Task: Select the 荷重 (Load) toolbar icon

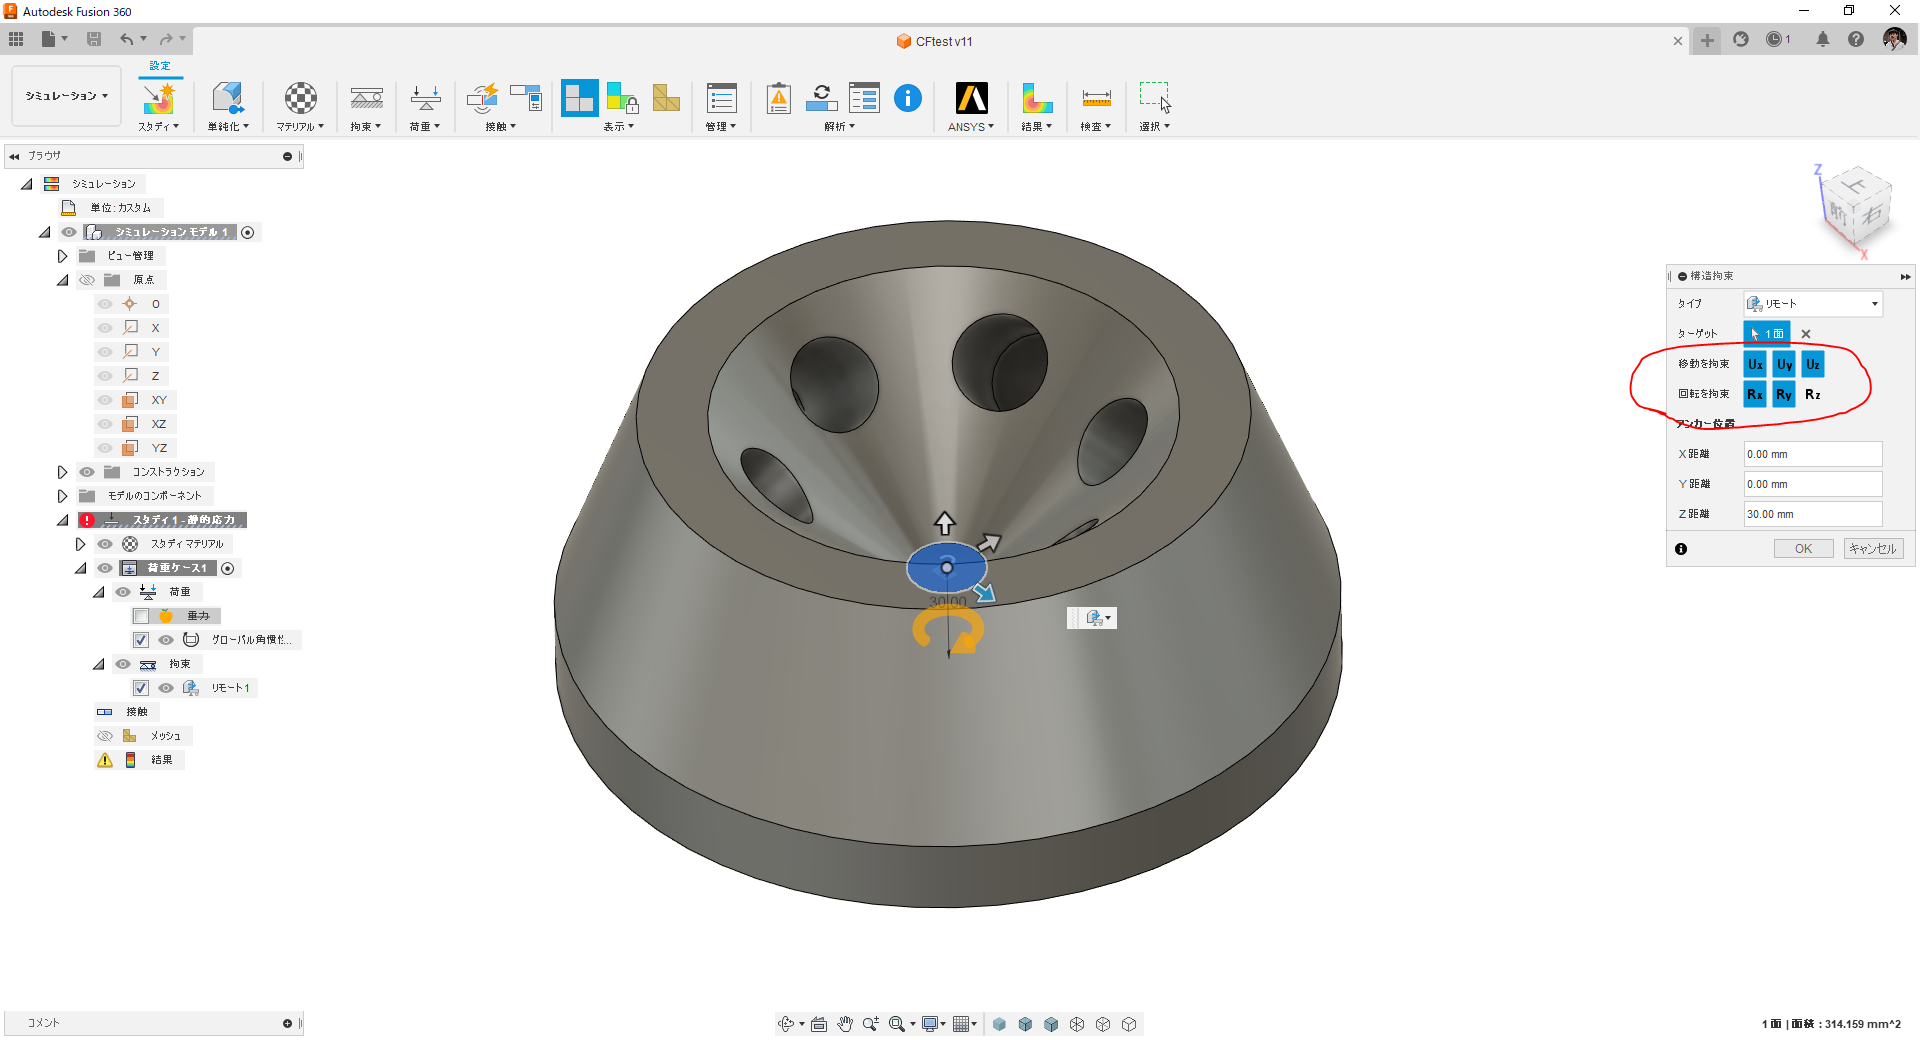Action: 425,99
